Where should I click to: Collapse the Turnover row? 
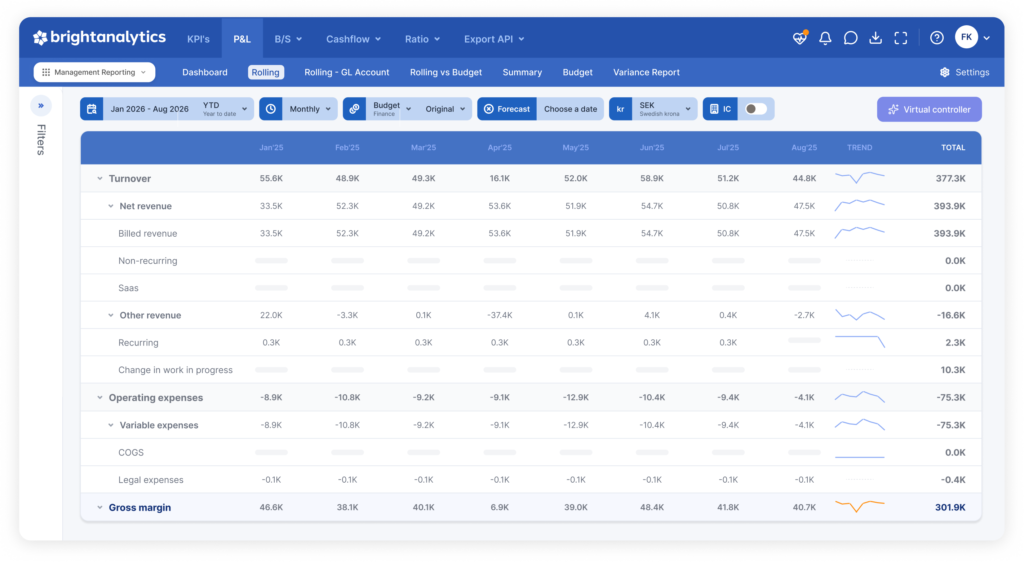pos(100,178)
